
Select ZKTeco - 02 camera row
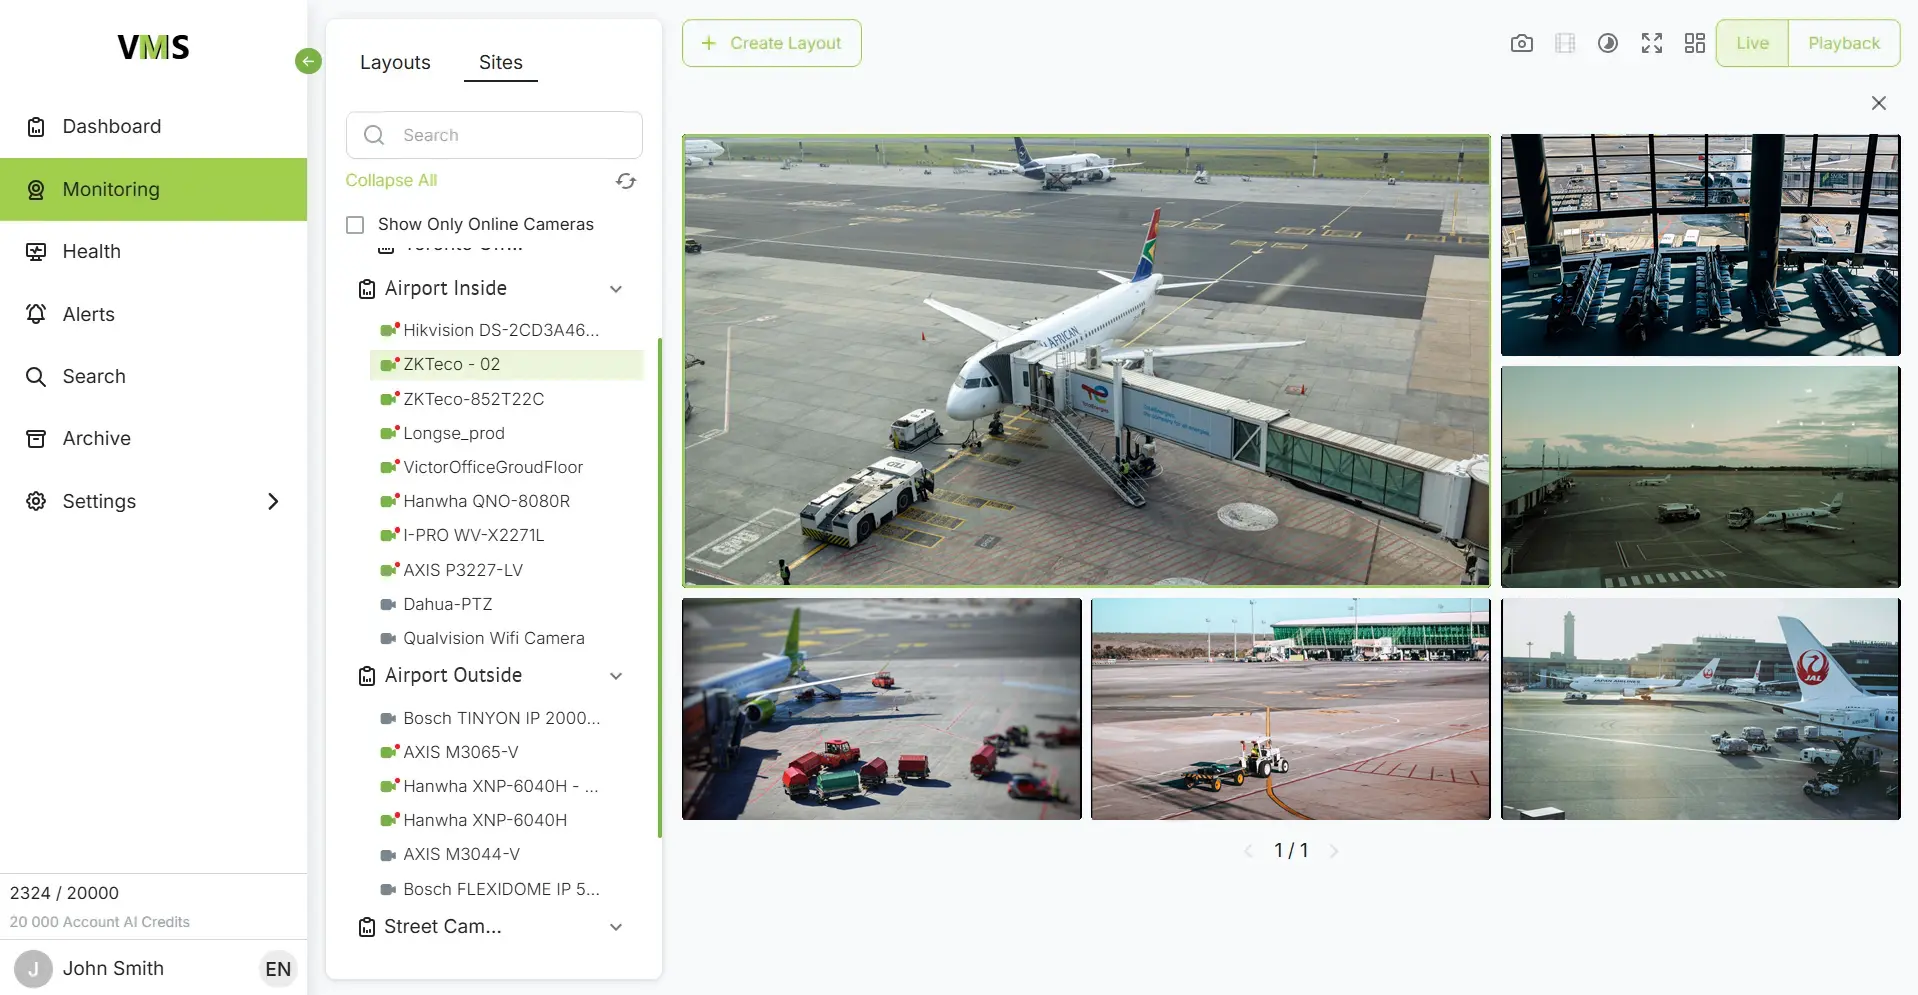click(x=505, y=364)
